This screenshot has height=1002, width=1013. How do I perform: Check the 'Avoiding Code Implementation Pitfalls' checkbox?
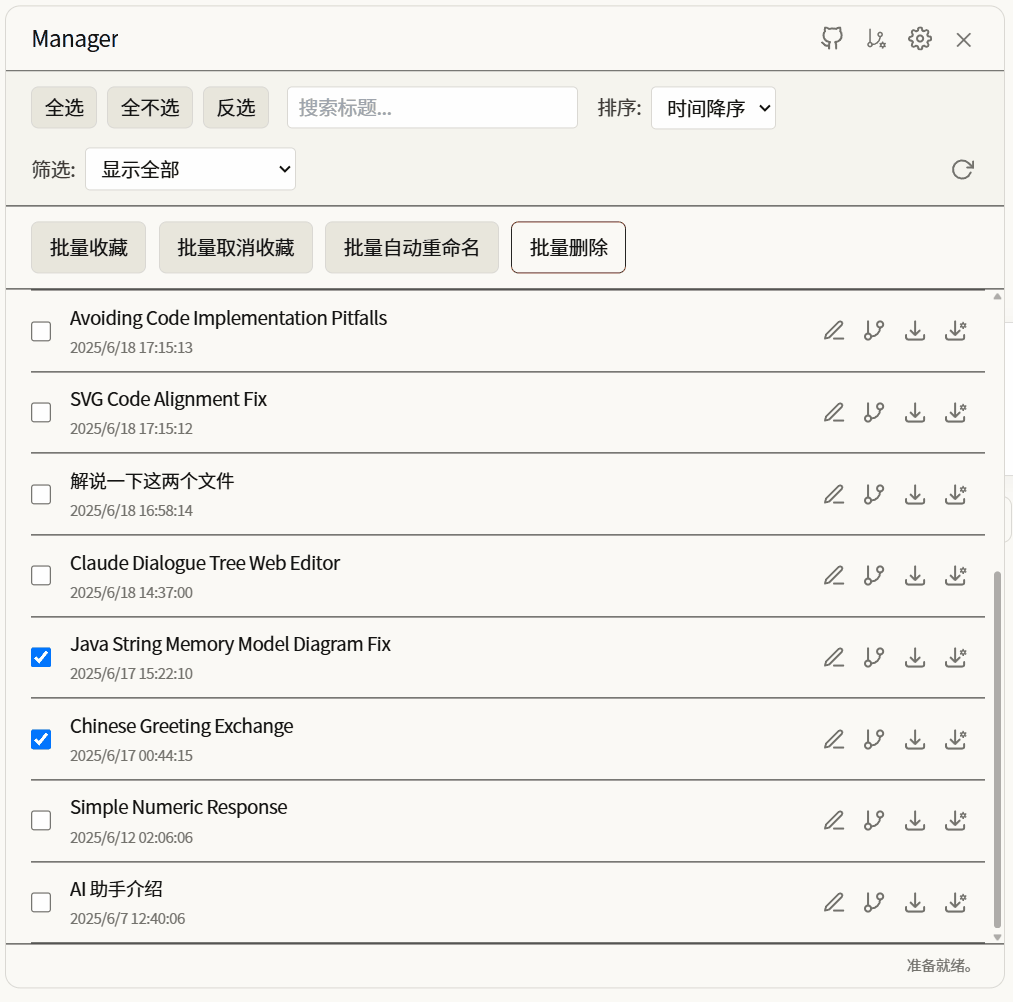click(41, 331)
